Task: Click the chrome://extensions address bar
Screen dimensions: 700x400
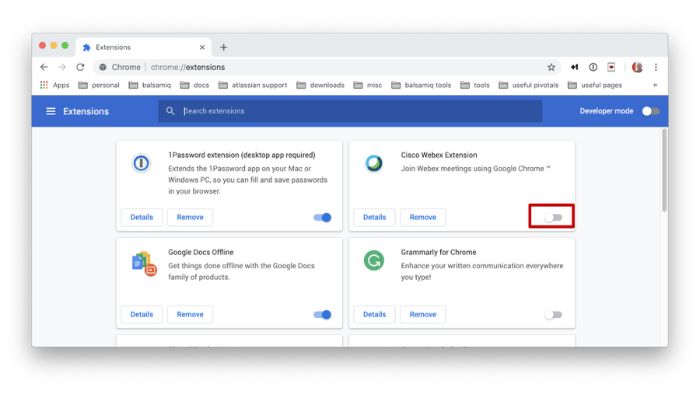Action: click(x=326, y=67)
